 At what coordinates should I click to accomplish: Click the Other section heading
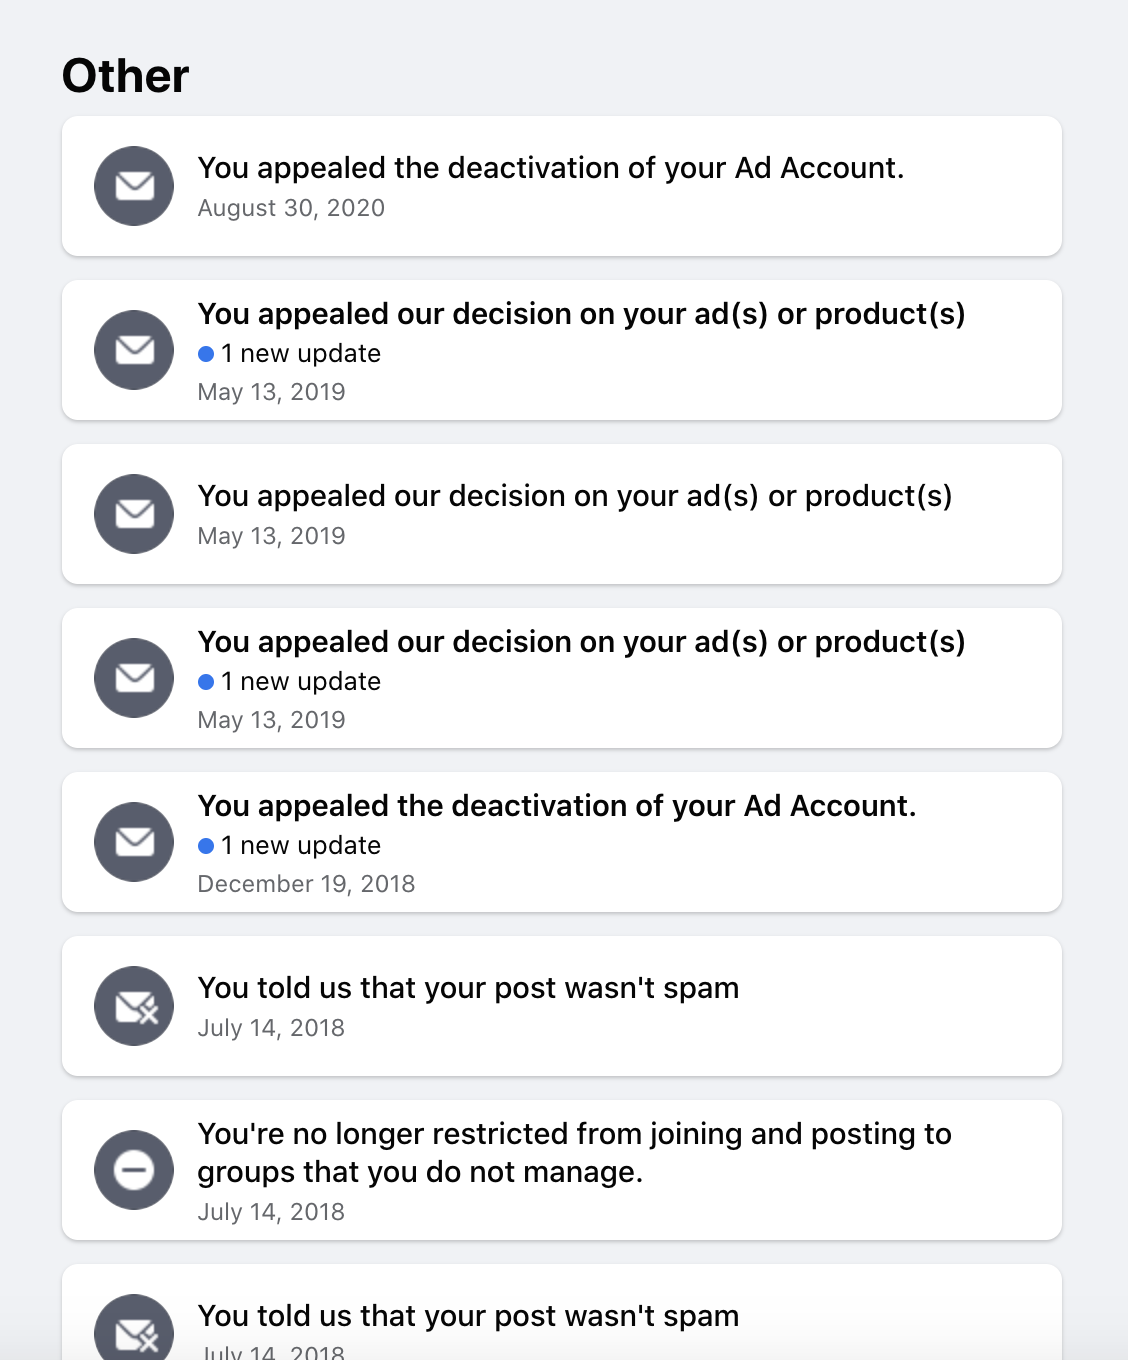pos(125,76)
